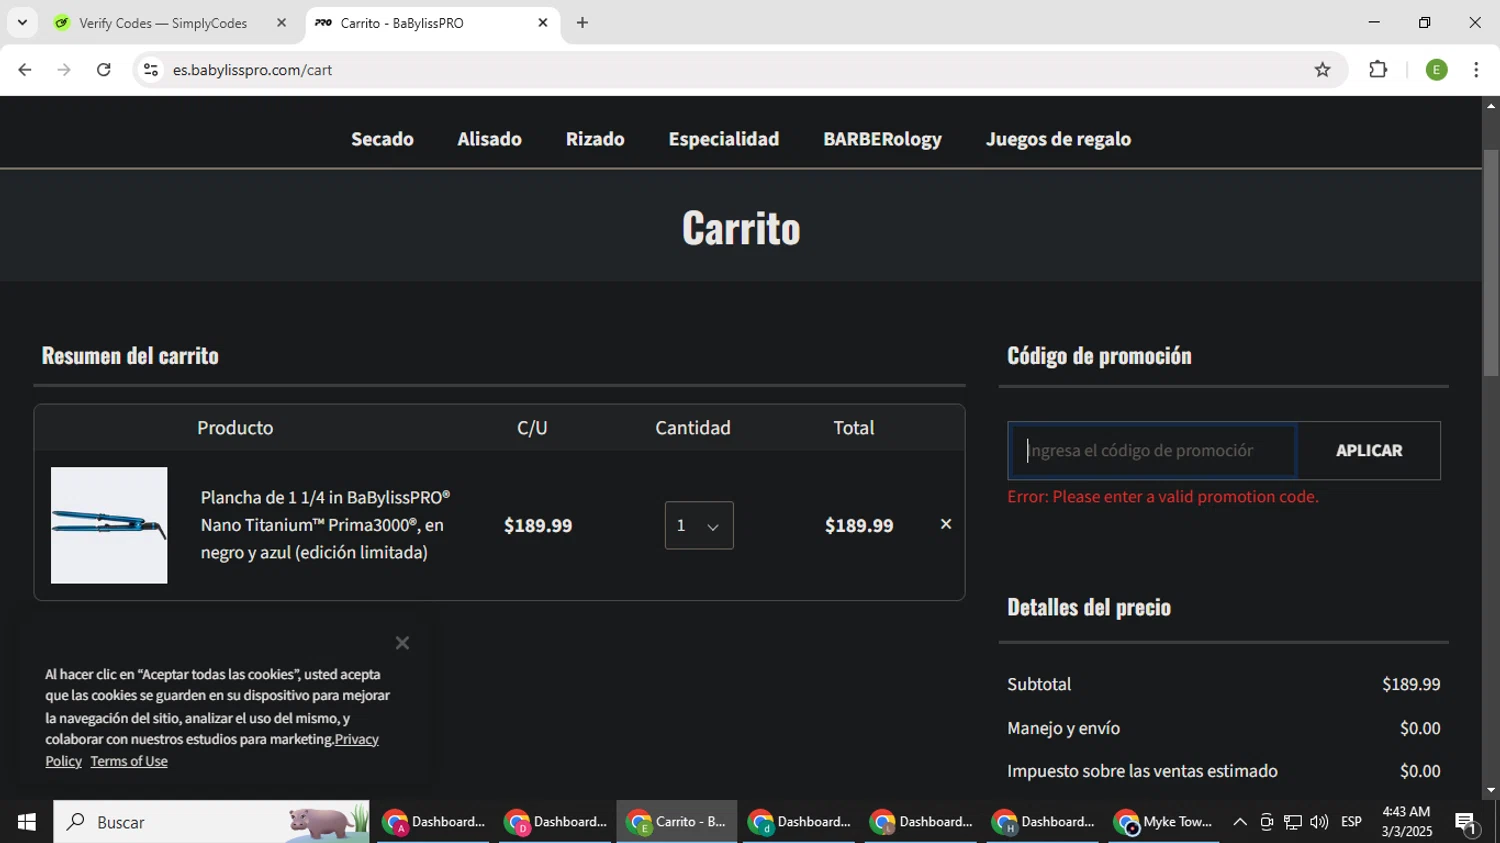
Task: Remove the Plancha item with the X
Action: pyautogui.click(x=945, y=524)
